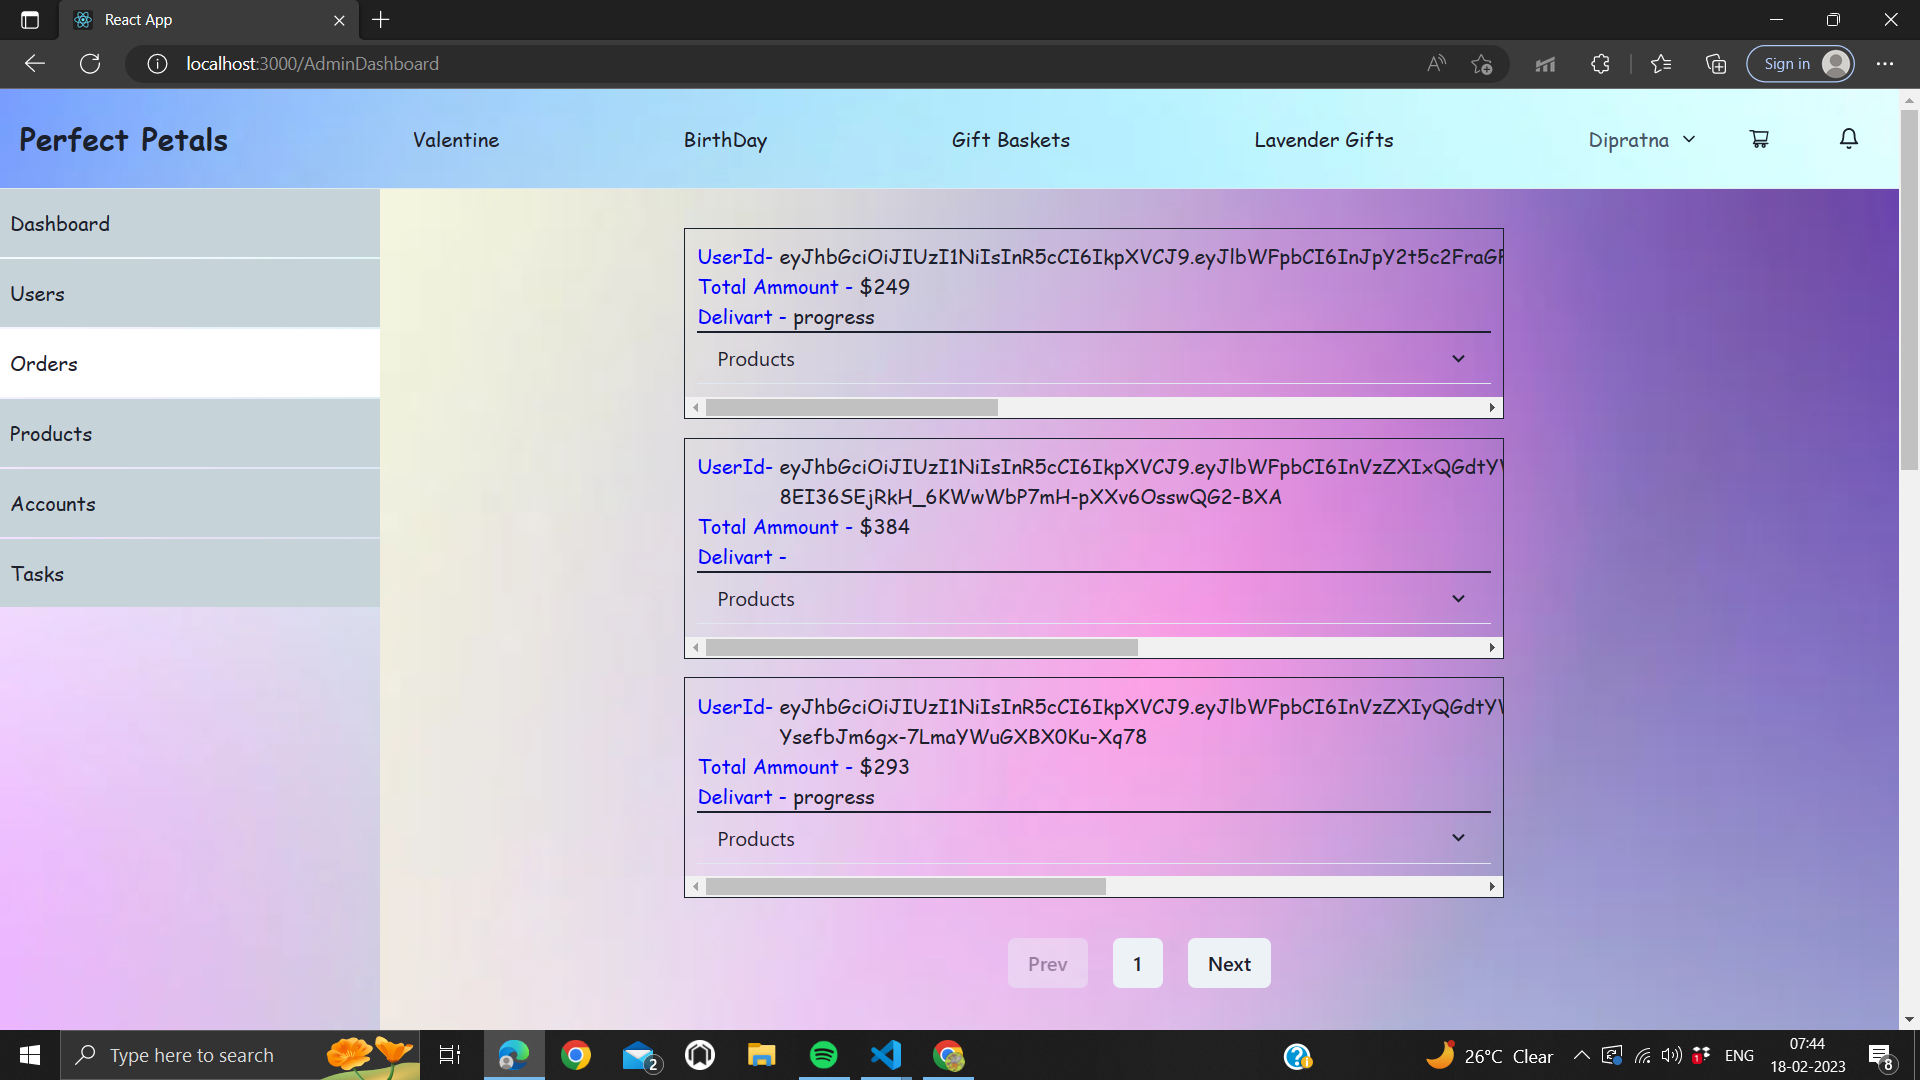Go to Gift Baskets category
Viewport: 1920px width, 1080px height.
click(1010, 140)
